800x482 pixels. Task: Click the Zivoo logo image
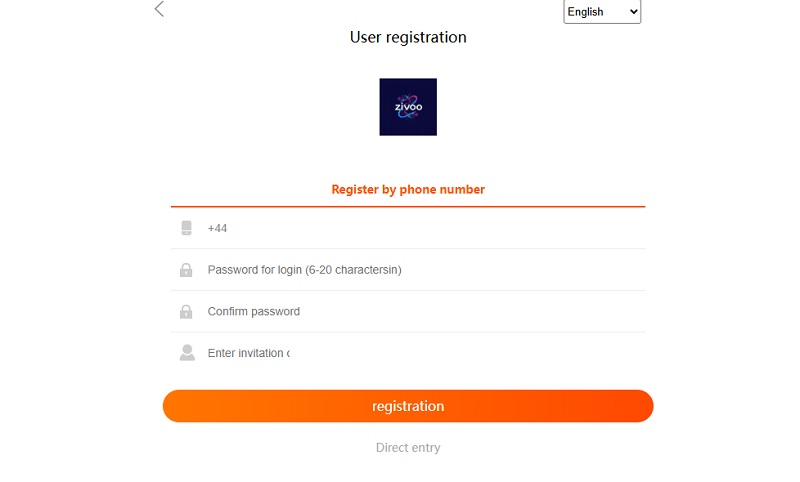(408, 107)
